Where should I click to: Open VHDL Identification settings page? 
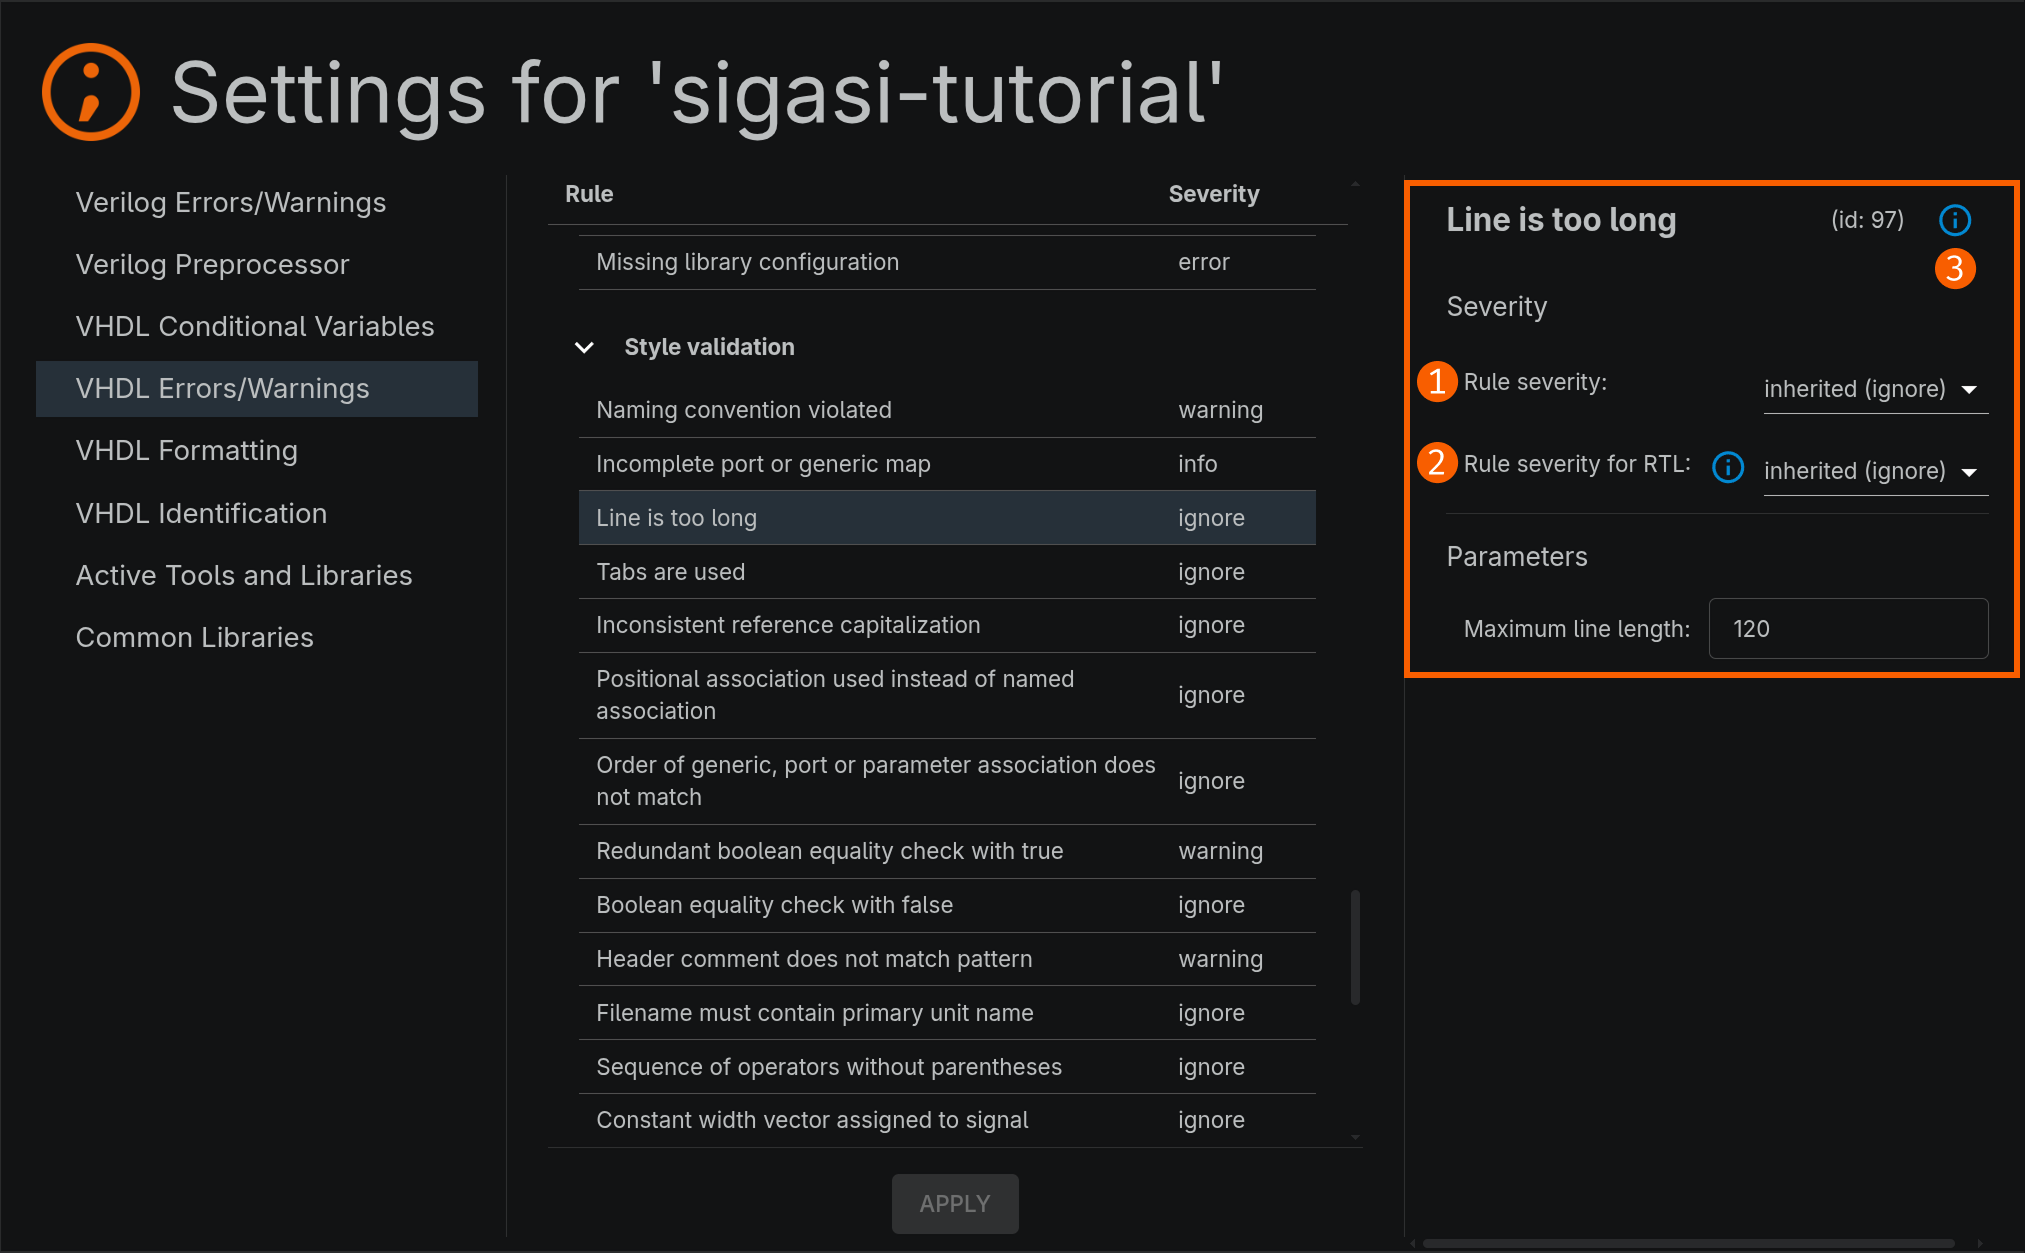coord(257,513)
